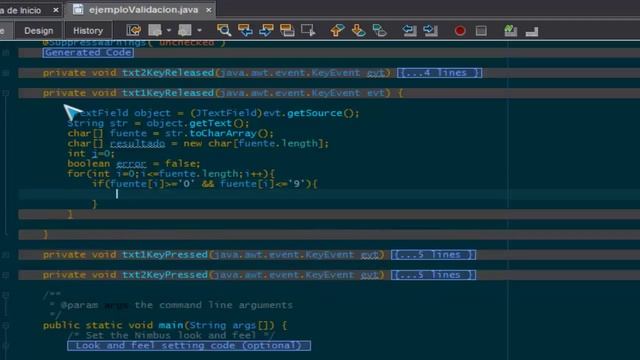
Task: Toggle Highlight Search icon
Action: point(287,31)
